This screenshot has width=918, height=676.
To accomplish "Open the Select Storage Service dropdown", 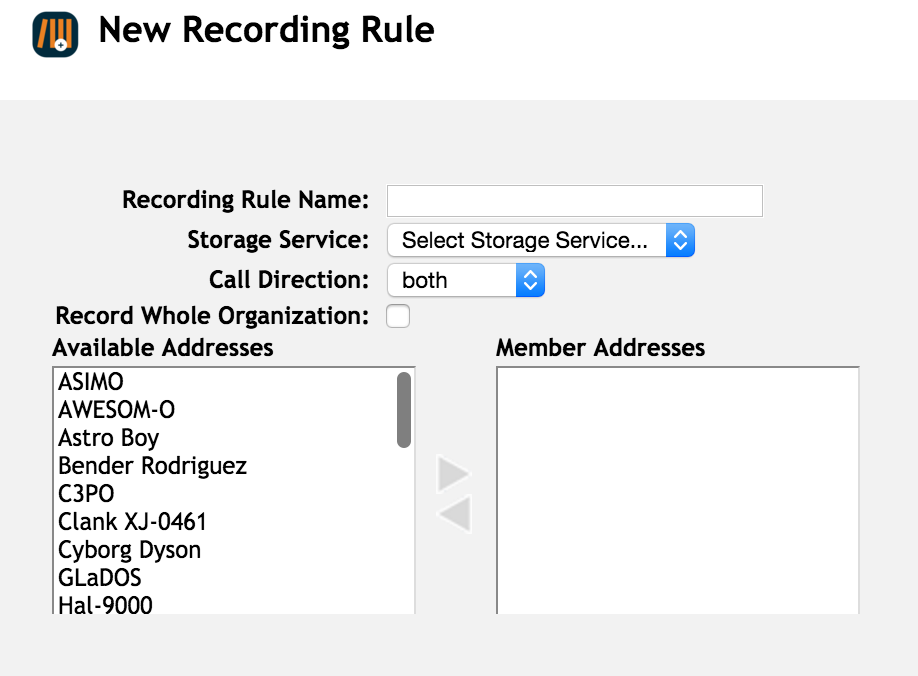I will 540,240.
